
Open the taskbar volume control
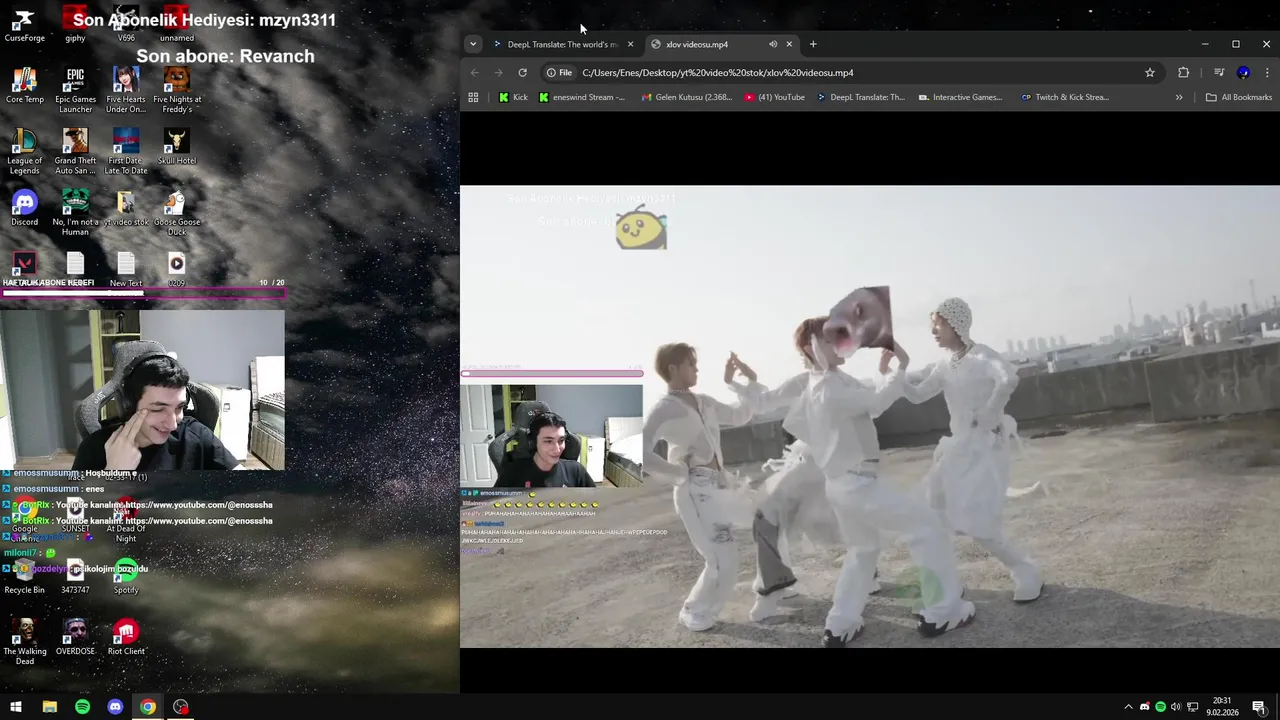click(x=1176, y=707)
